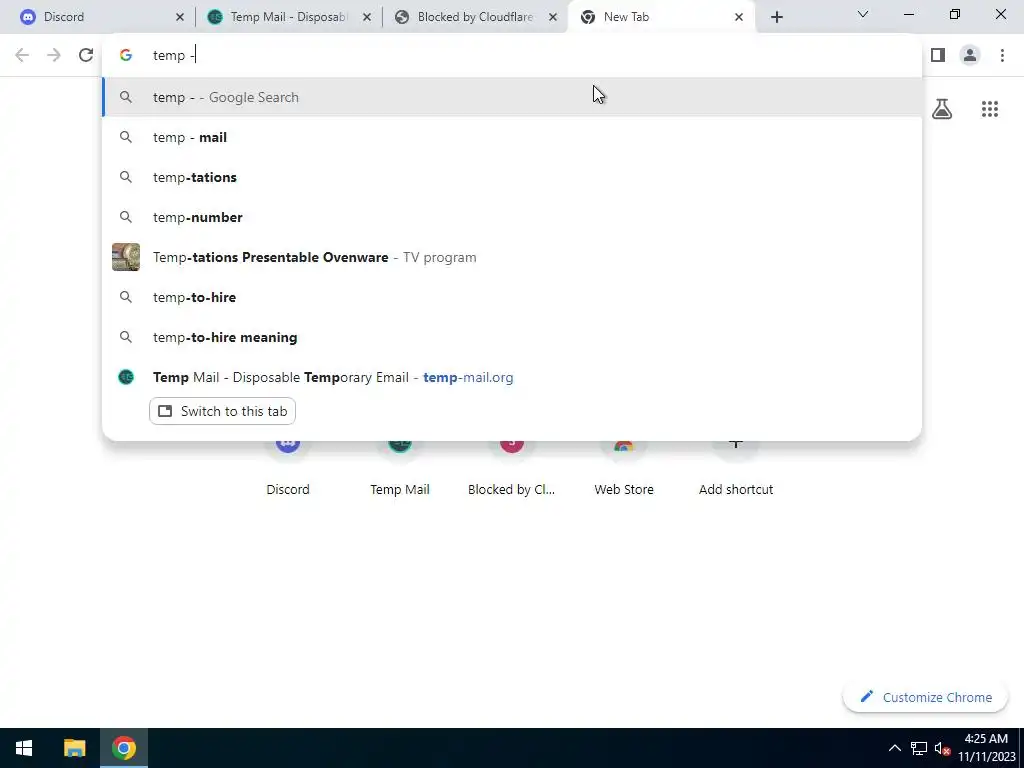Choose the 'temp-number' suggestion
Screen dimensions: 1024x768
click(x=512, y=217)
